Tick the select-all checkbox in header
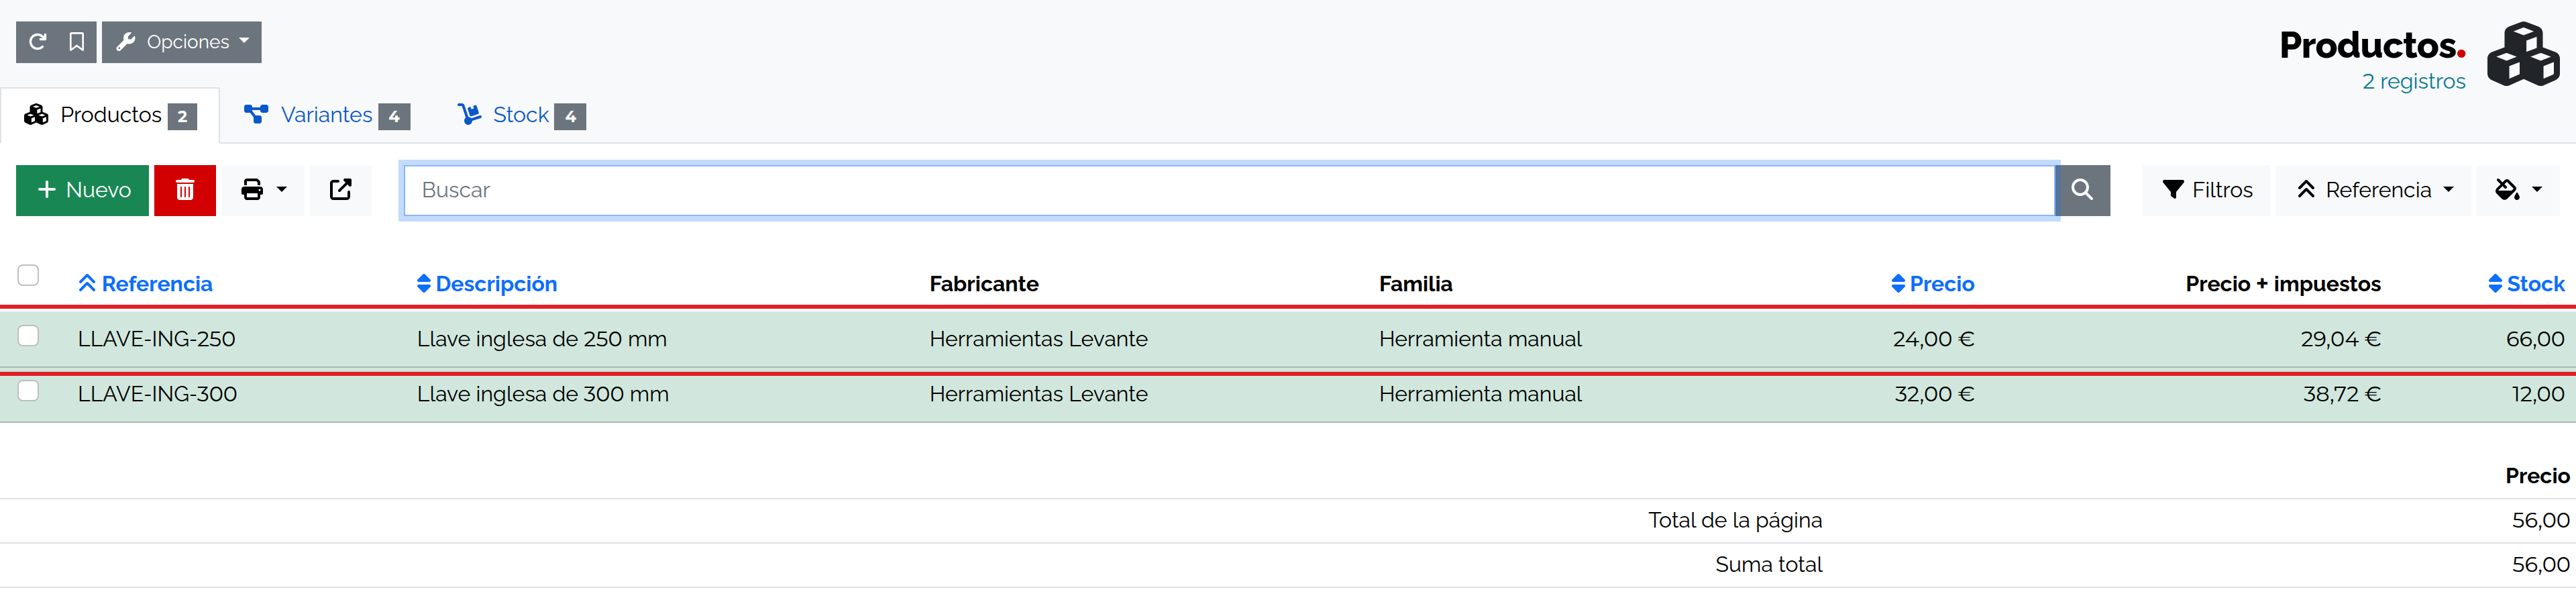 pos(28,275)
